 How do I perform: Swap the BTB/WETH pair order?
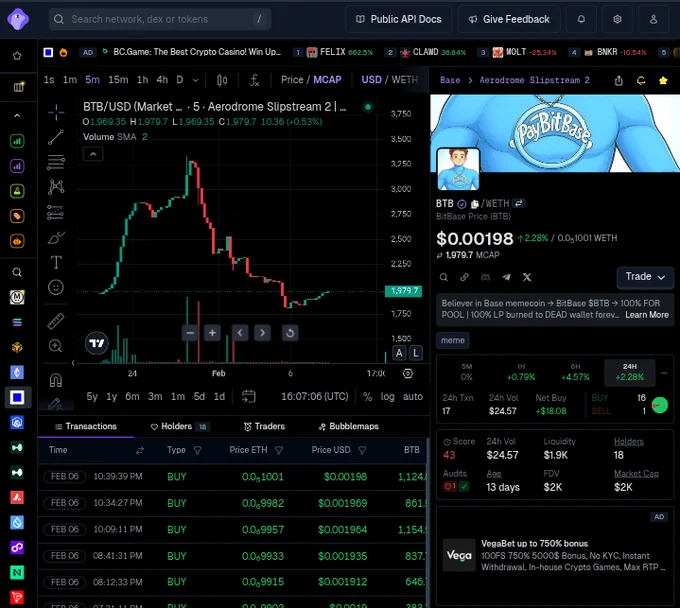pos(519,203)
